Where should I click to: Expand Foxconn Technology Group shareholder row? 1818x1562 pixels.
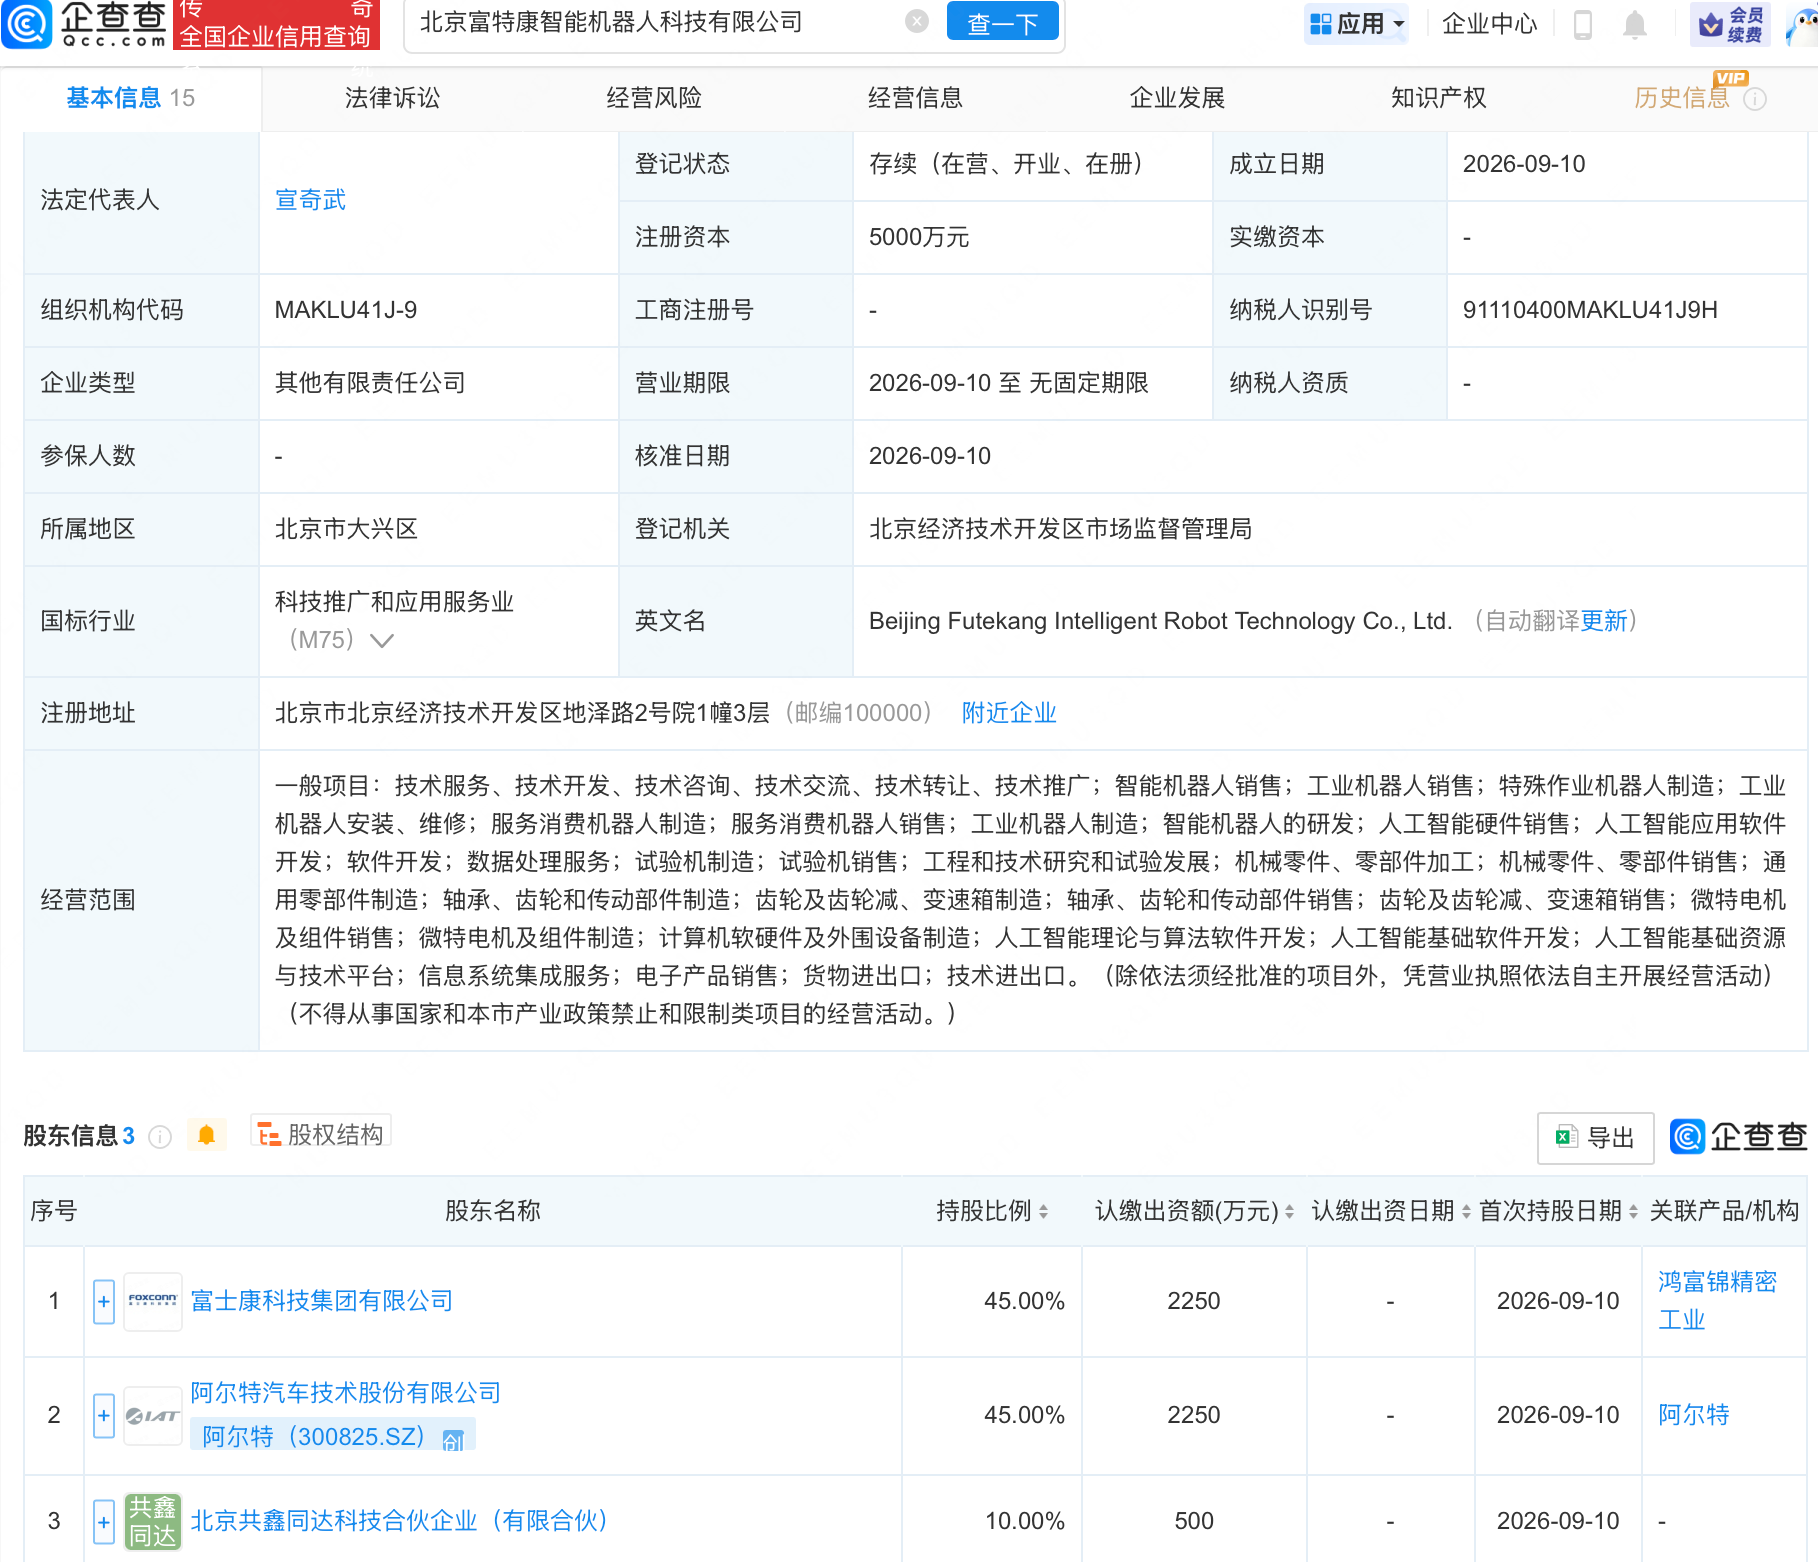pyautogui.click(x=104, y=1301)
